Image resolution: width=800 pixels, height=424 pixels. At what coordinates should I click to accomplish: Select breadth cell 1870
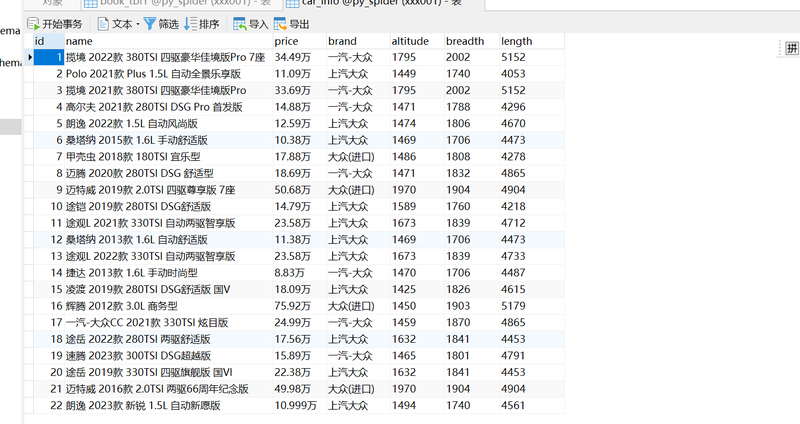click(472, 322)
